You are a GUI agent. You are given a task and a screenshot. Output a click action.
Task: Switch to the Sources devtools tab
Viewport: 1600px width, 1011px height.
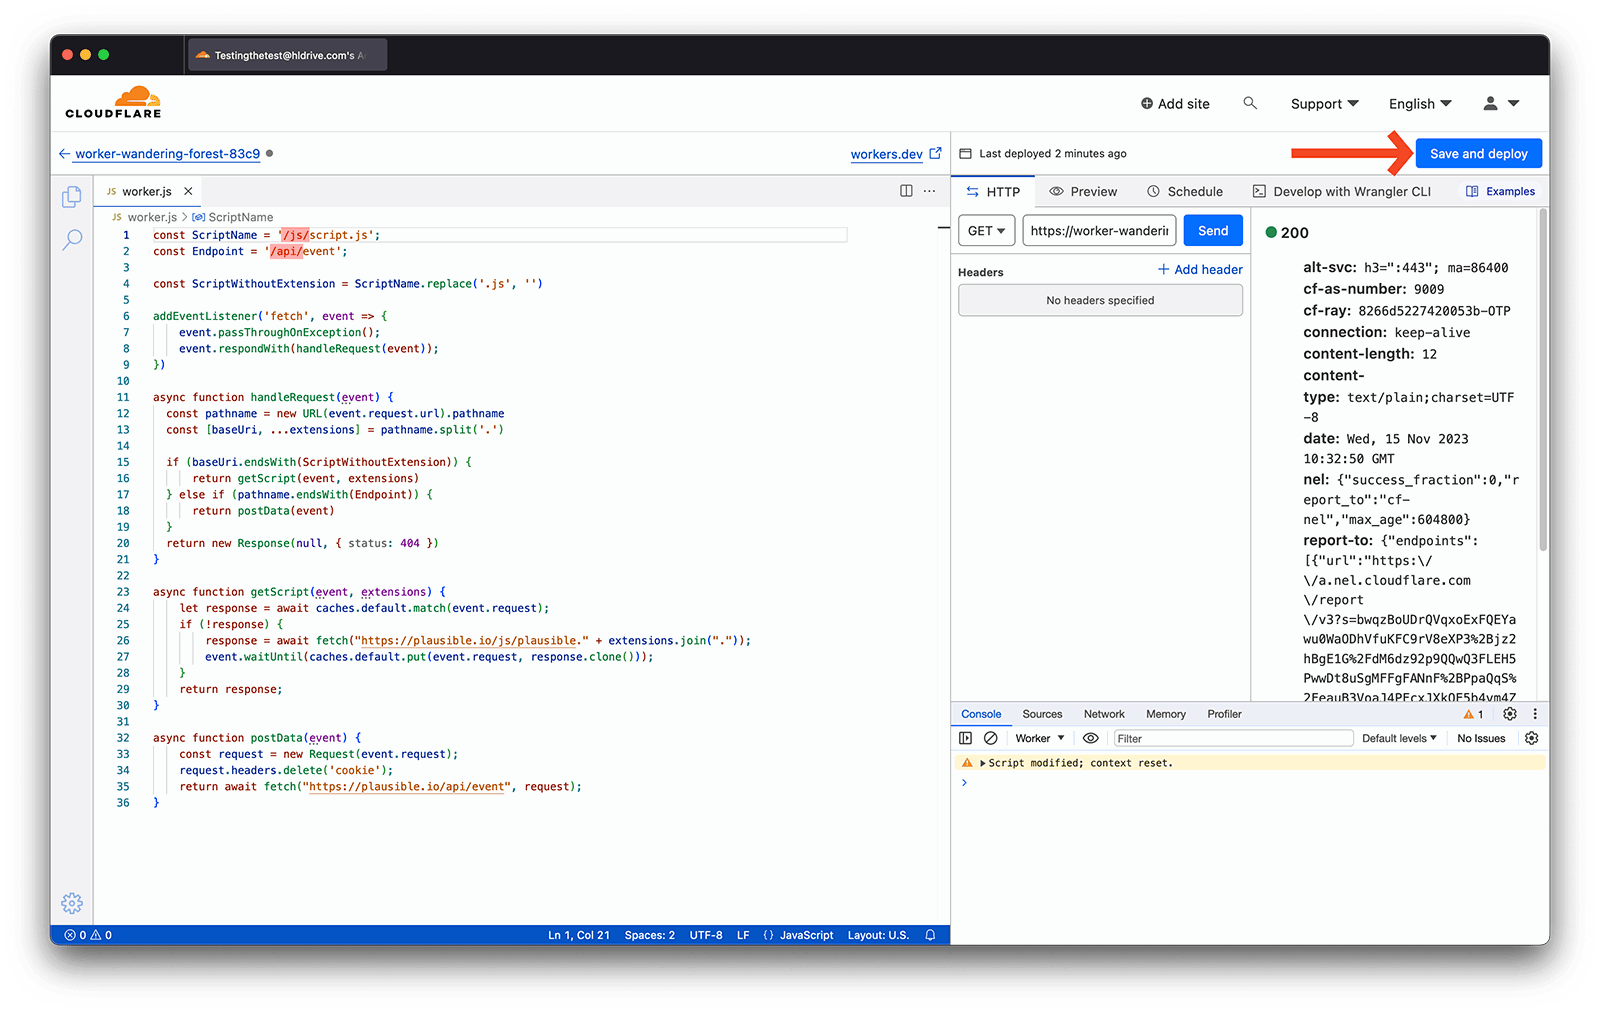point(1042,714)
